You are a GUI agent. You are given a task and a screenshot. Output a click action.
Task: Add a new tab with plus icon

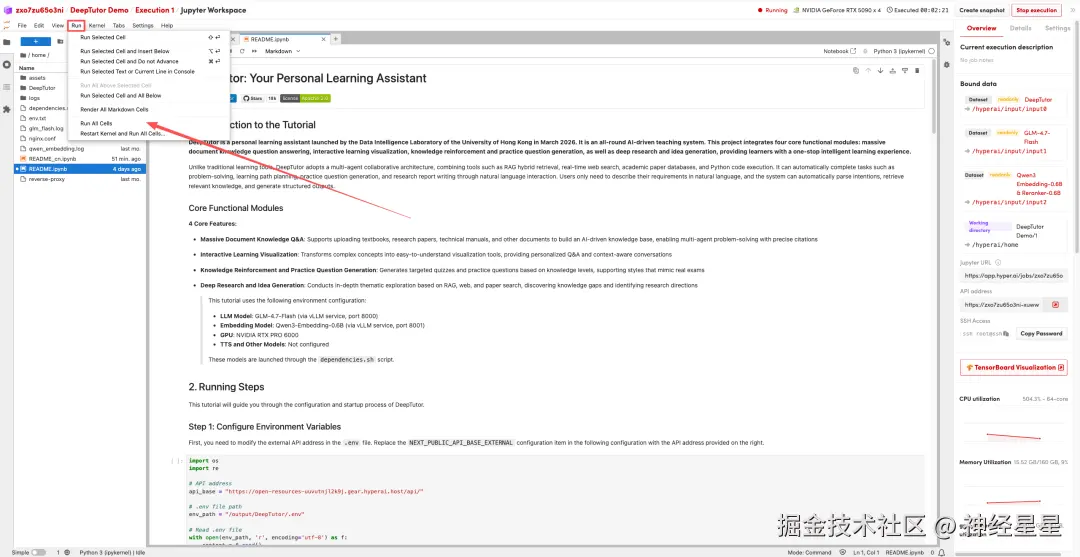(x=336, y=39)
